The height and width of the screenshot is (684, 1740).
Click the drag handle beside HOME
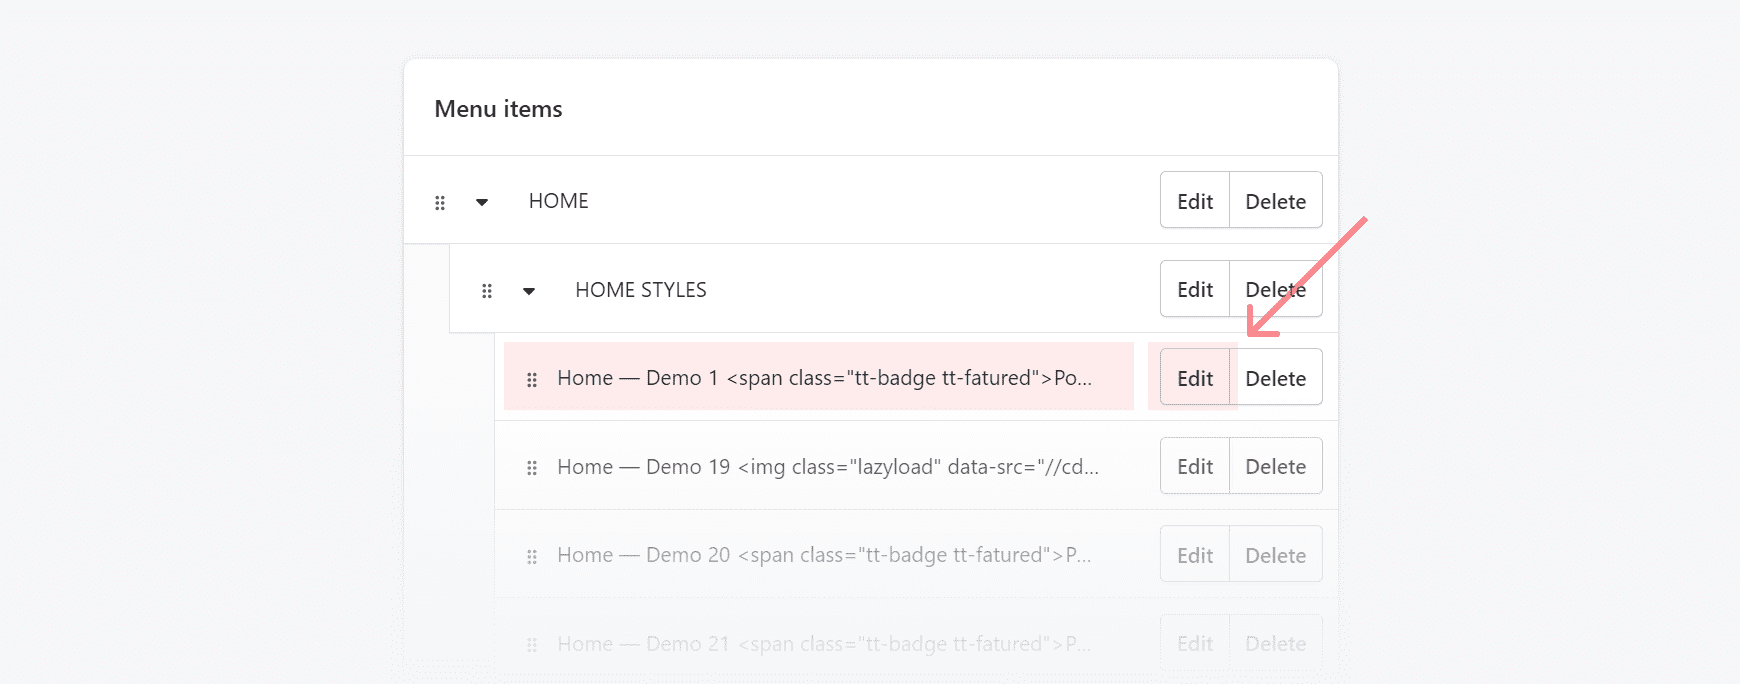tap(440, 203)
